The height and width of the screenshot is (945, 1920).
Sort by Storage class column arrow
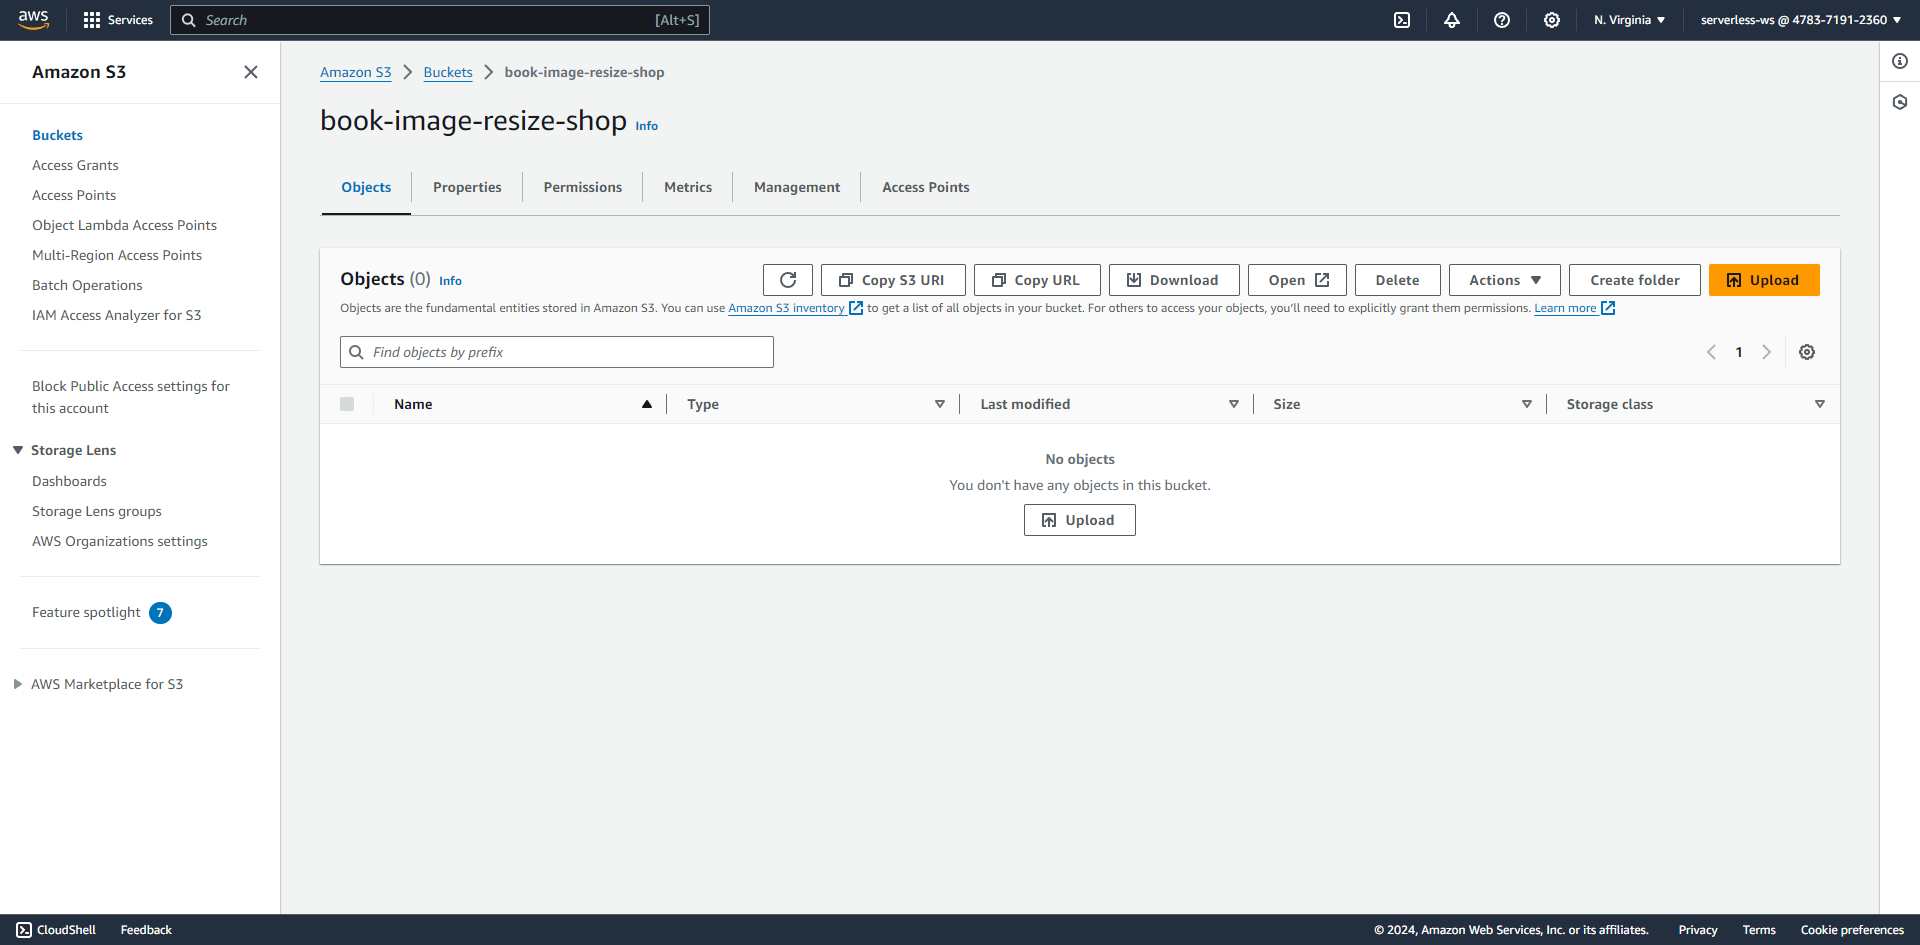pyautogui.click(x=1820, y=404)
